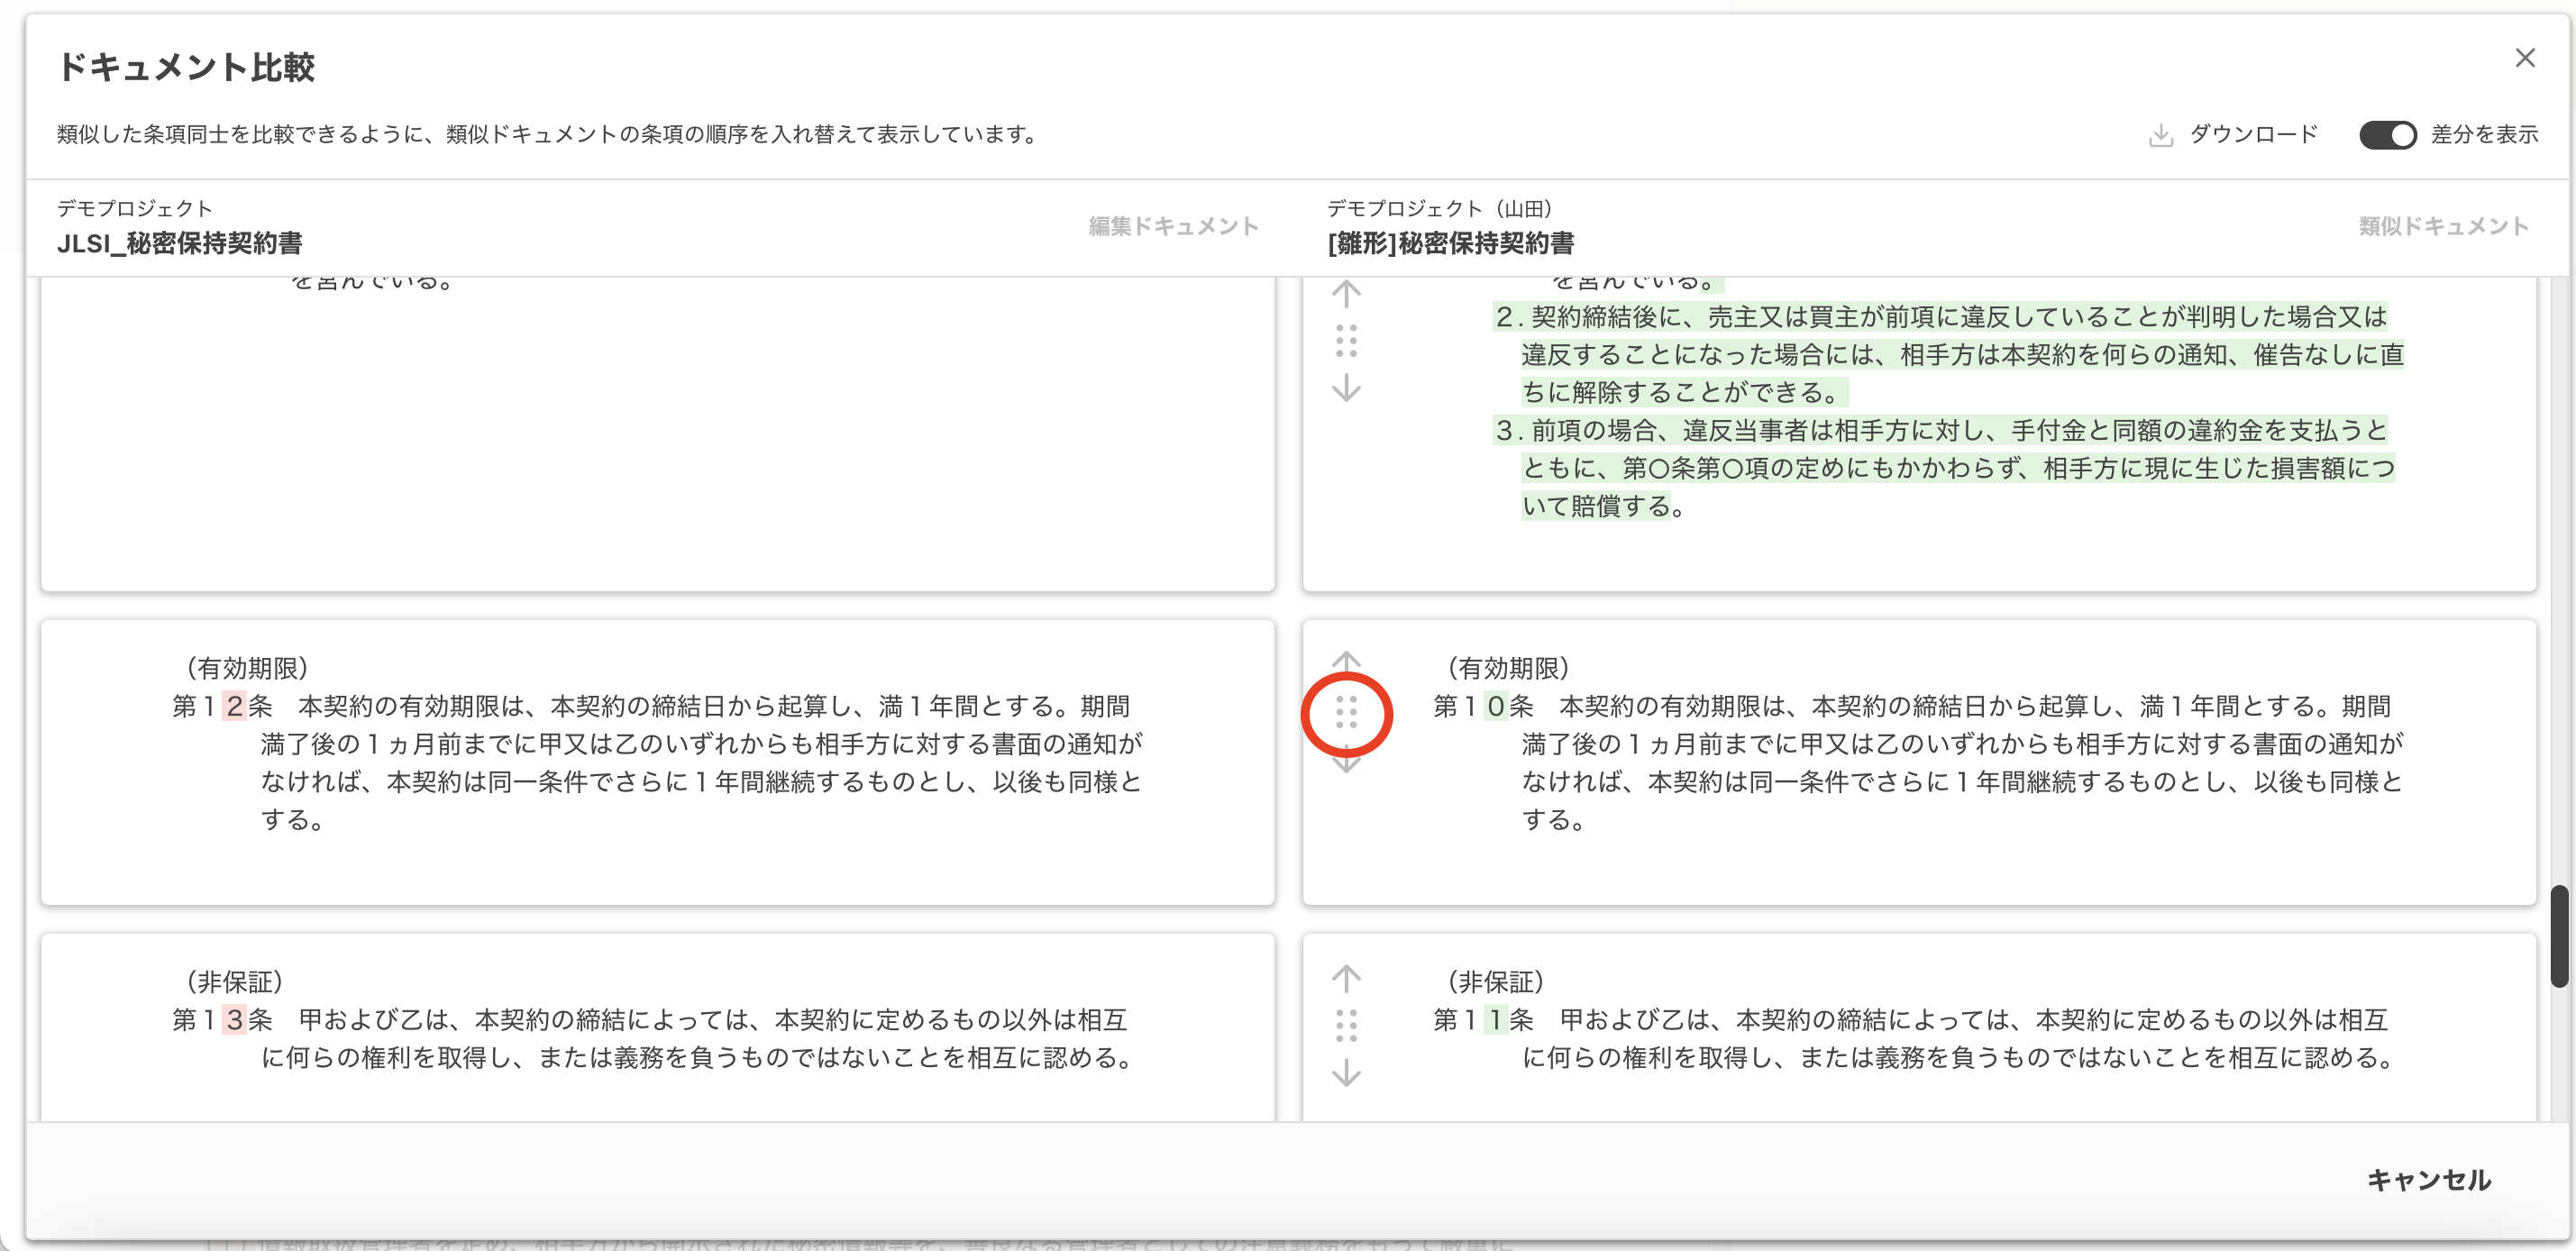Click the 編集ドキュメント label
This screenshot has width=2576, height=1251.
pos(1173,226)
